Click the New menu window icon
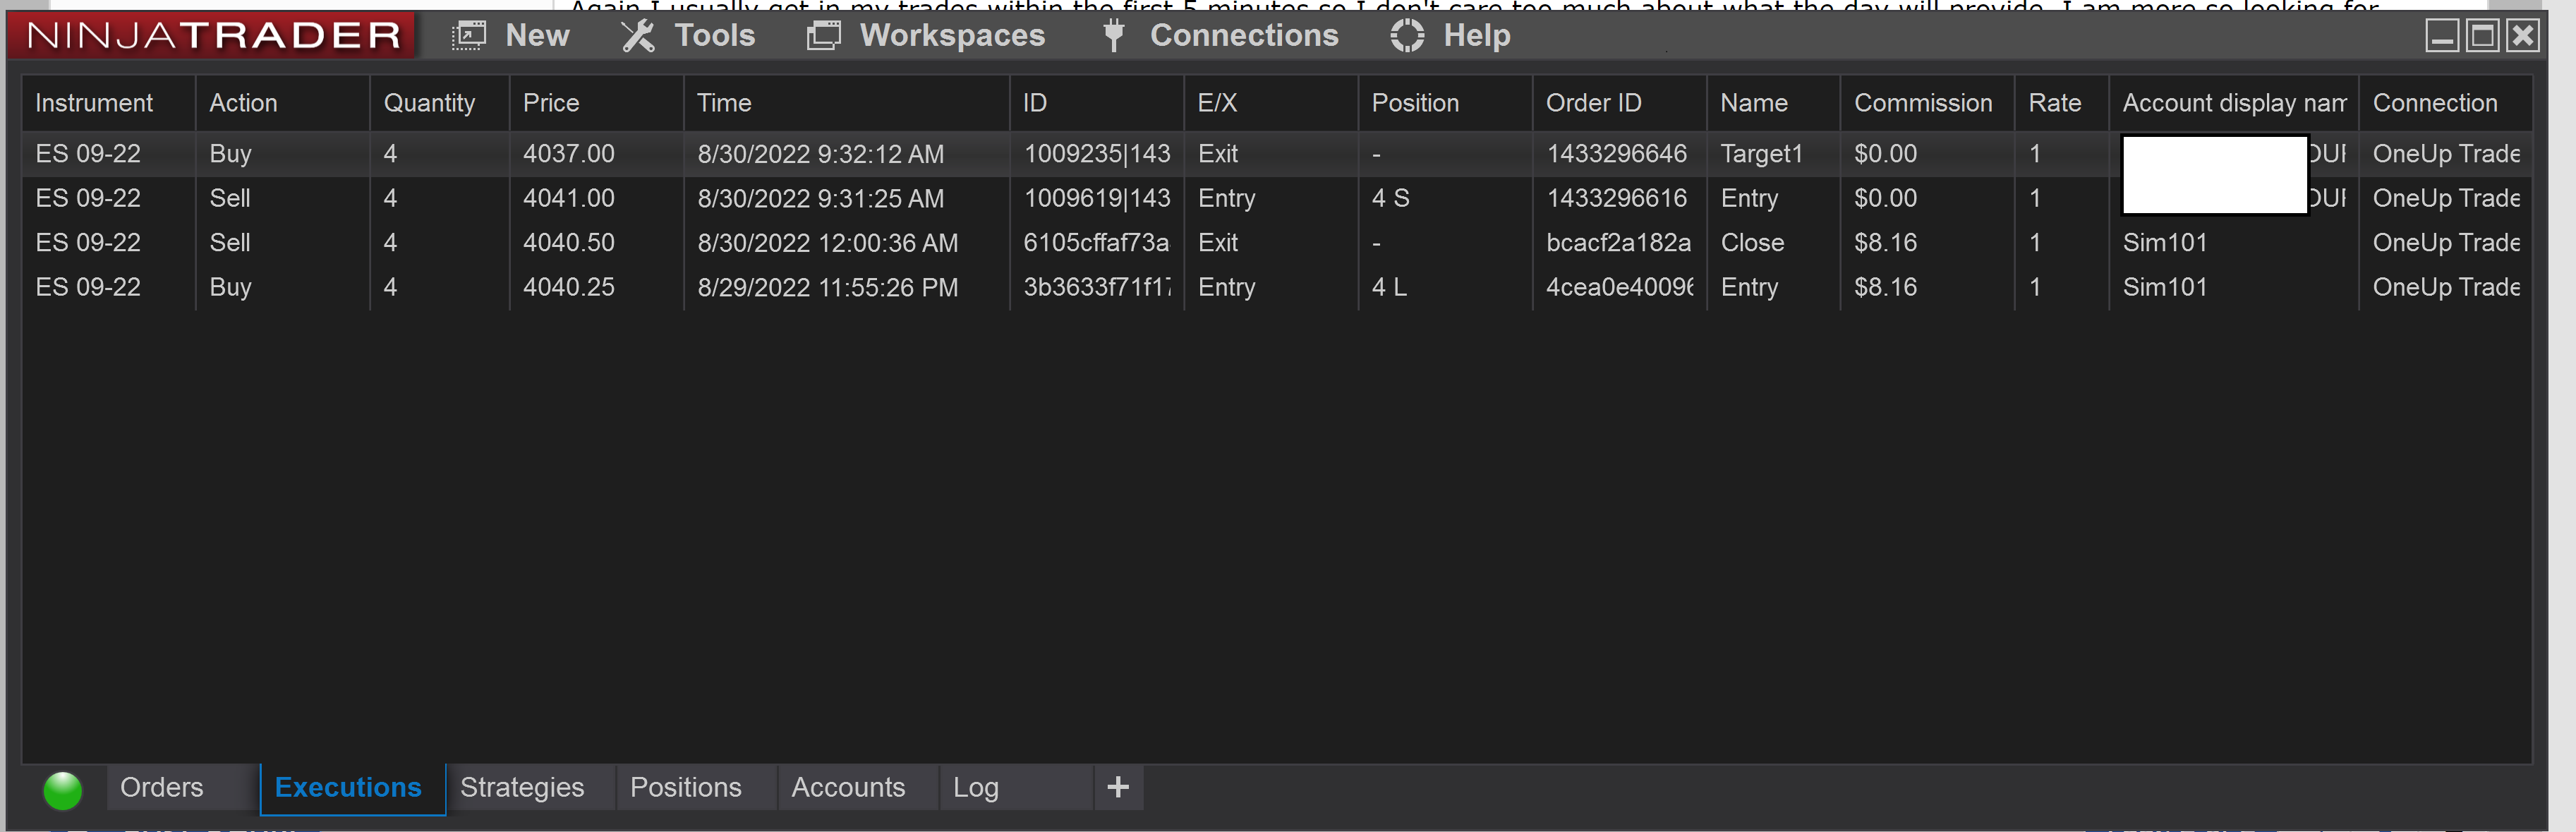This screenshot has width=2576, height=832. (468, 36)
